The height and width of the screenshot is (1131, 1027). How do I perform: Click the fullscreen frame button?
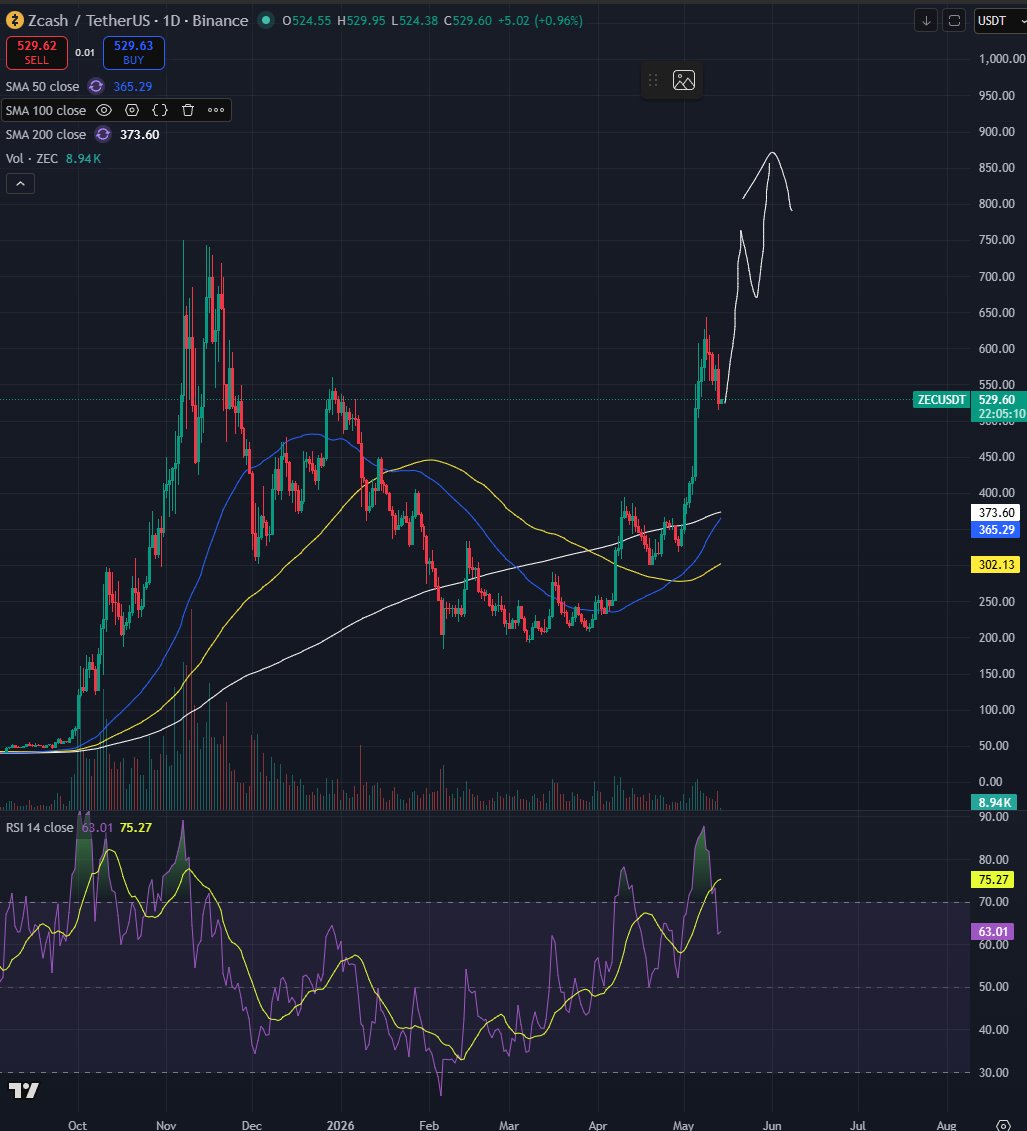pyautogui.click(x=954, y=20)
